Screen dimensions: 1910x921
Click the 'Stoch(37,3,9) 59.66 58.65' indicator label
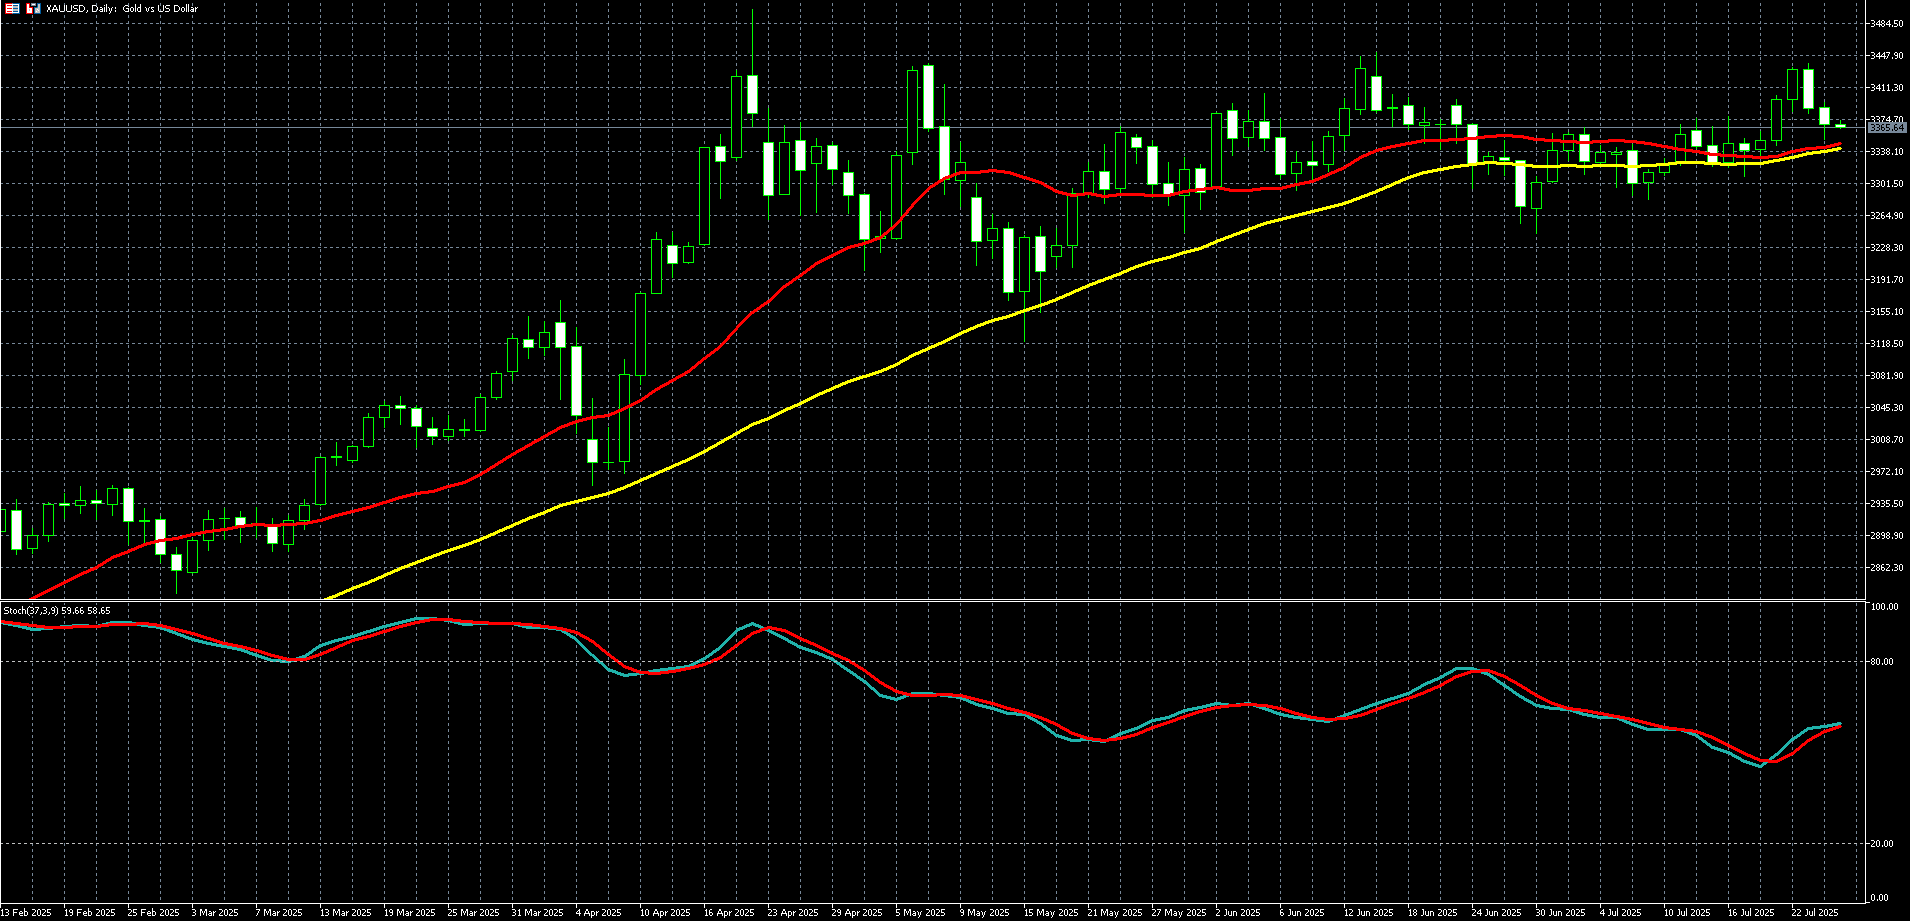57,610
